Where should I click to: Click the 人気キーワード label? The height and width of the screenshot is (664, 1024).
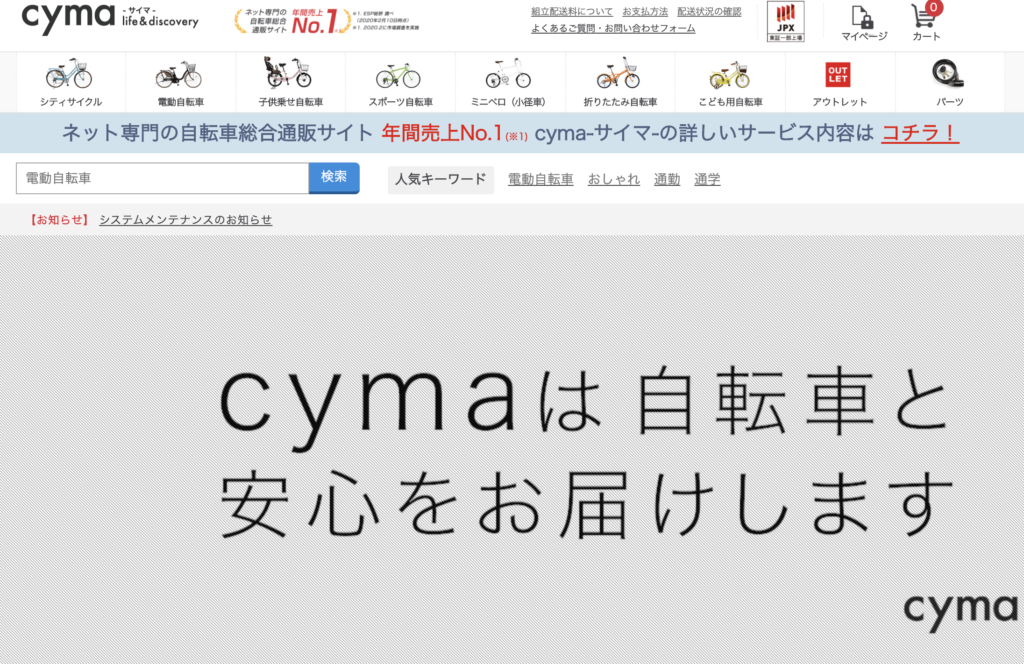point(441,180)
